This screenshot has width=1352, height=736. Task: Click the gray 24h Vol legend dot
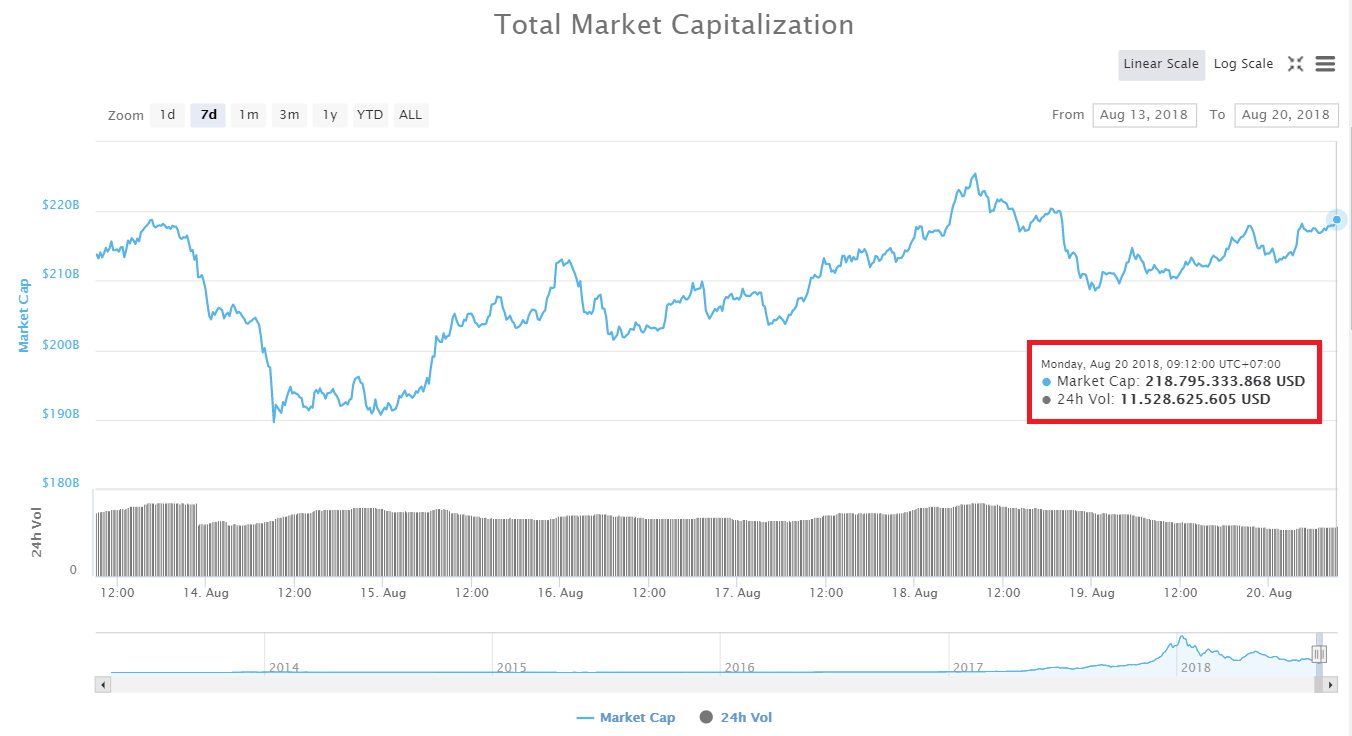[703, 717]
